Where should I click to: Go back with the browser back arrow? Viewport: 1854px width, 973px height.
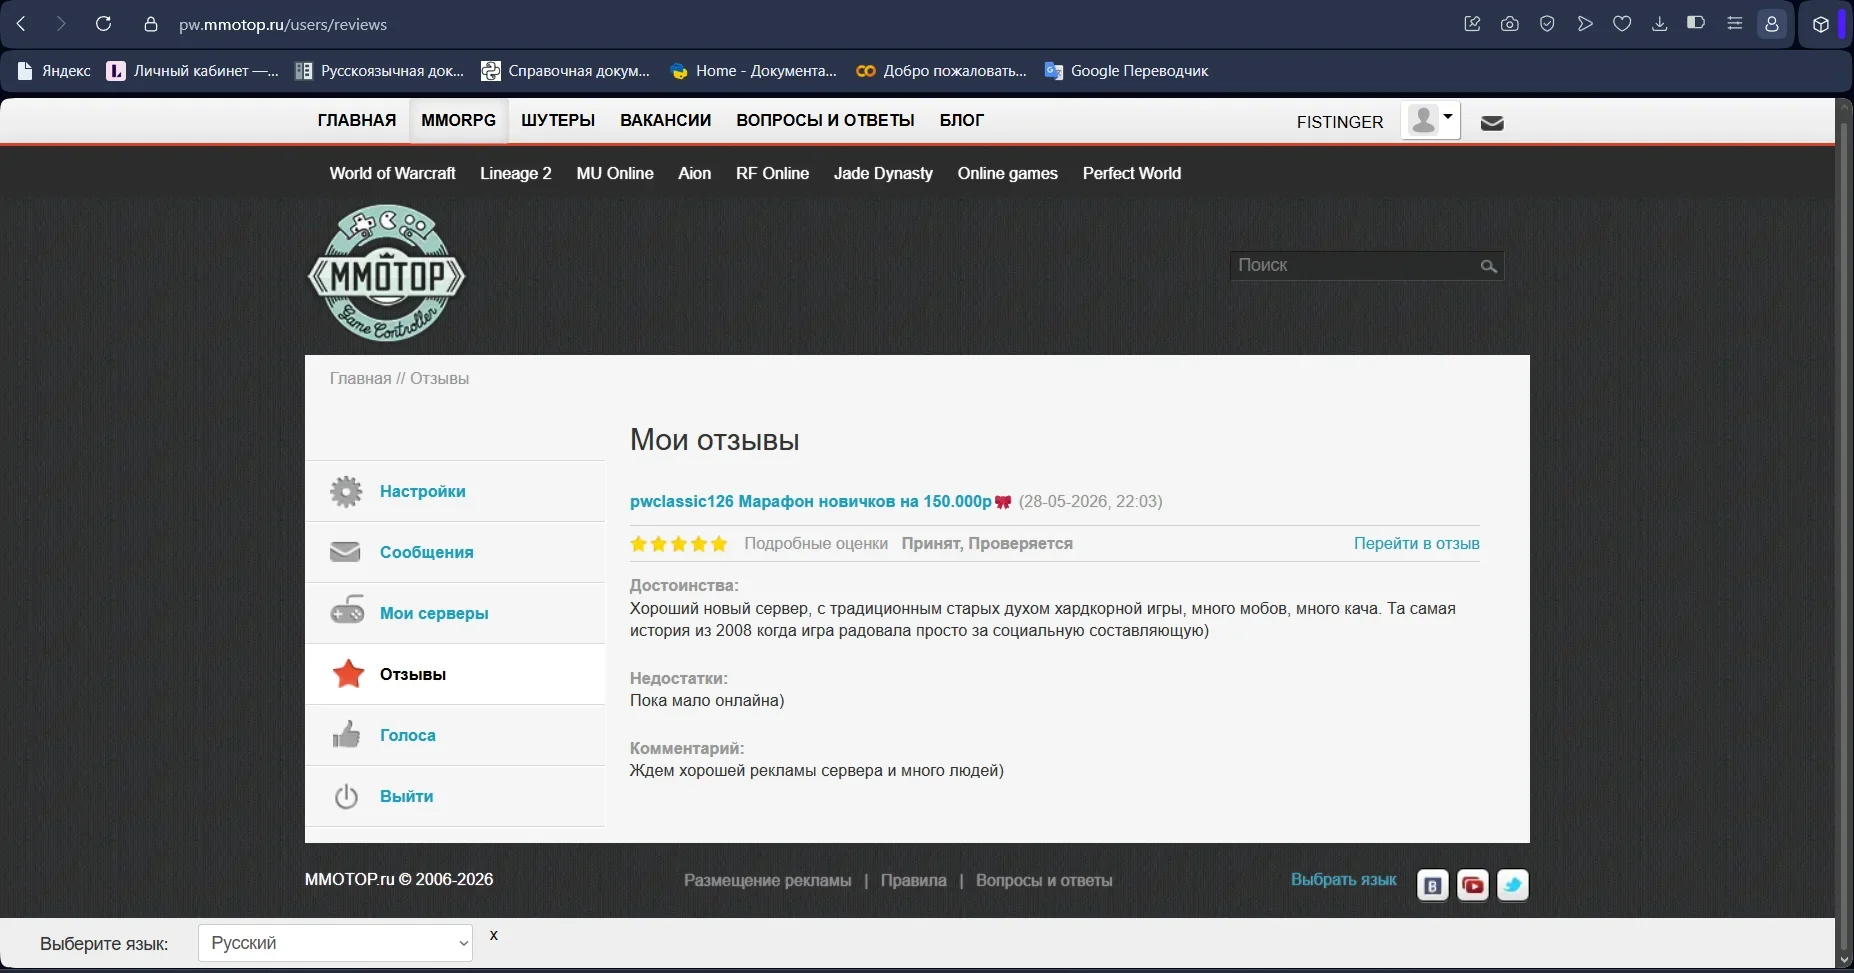click(x=21, y=24)
